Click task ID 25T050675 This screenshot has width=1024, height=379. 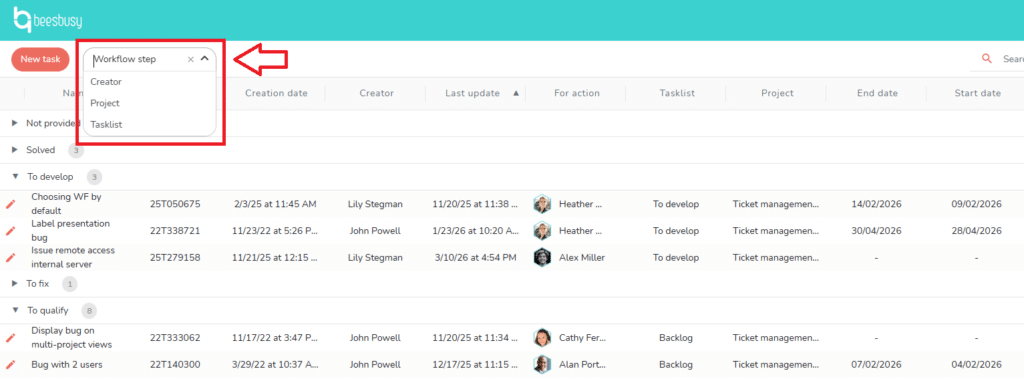175,204
